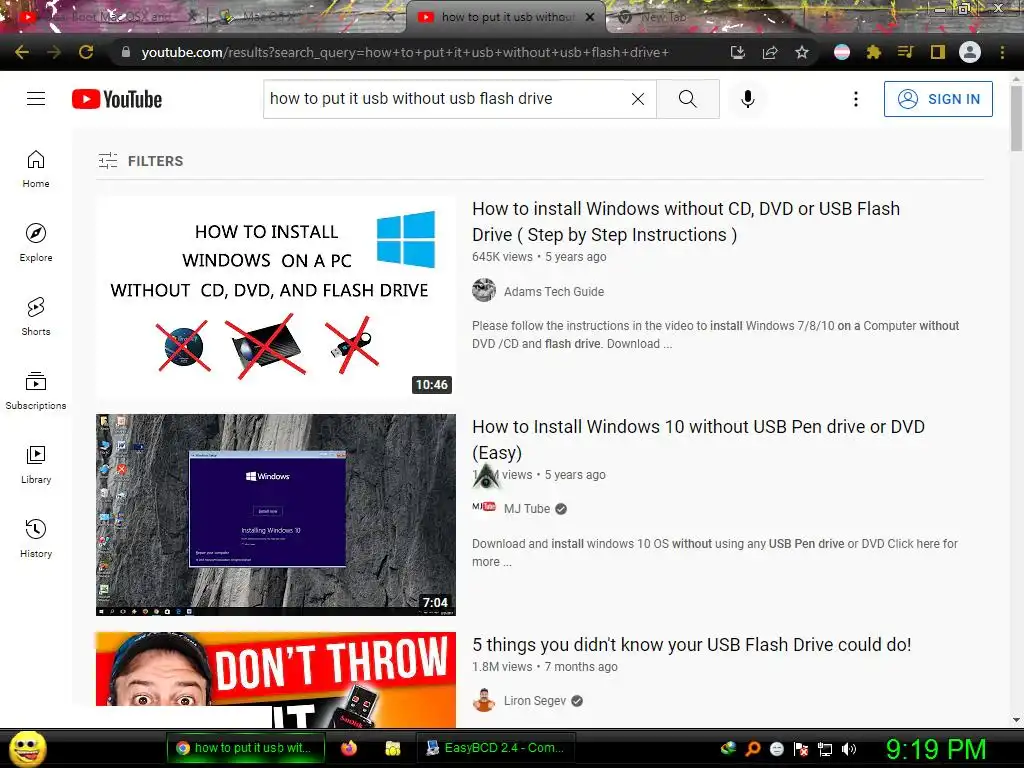Open the folder icon on the taskbar
1024x768 pixels.
coord(392,748)
